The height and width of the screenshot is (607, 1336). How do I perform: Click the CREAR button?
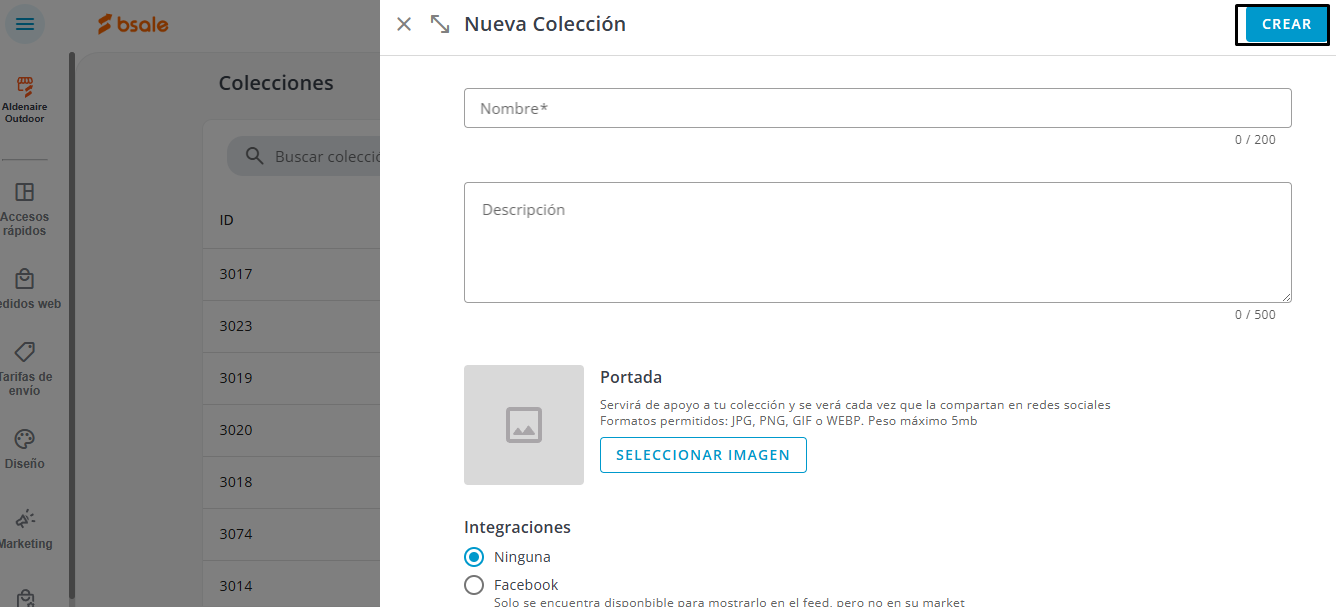pos(1286,25)
